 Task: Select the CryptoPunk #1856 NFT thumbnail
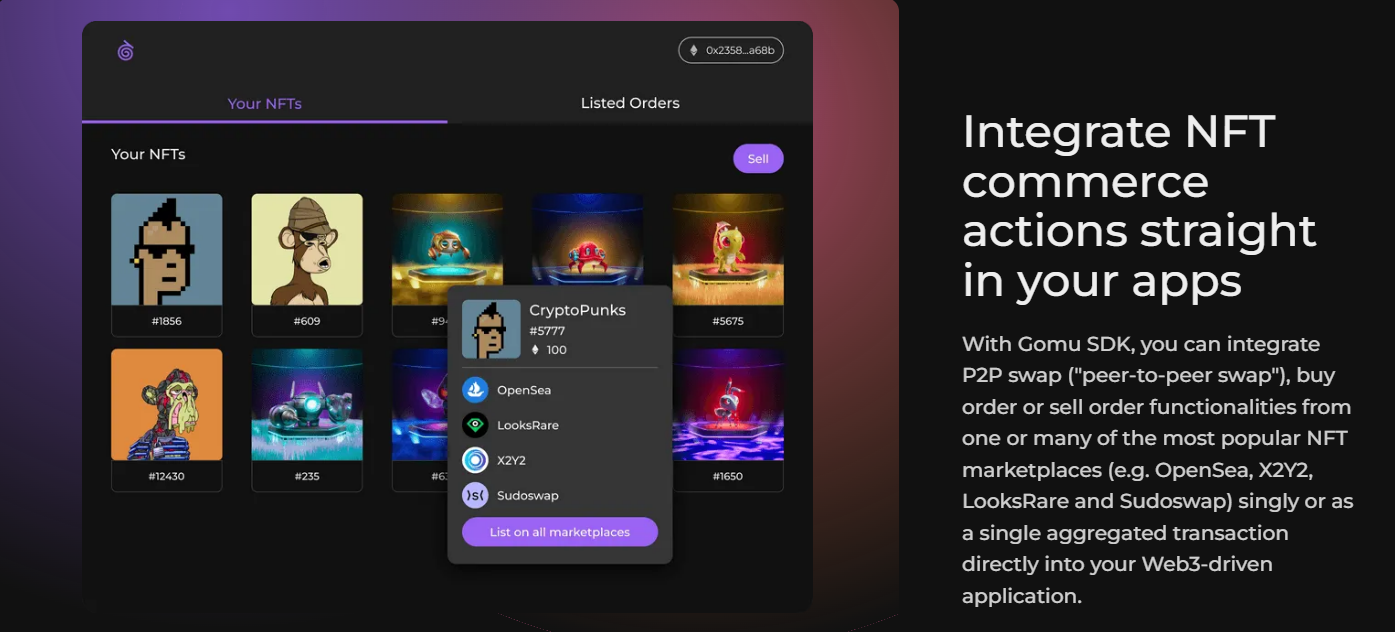point(167,250)
